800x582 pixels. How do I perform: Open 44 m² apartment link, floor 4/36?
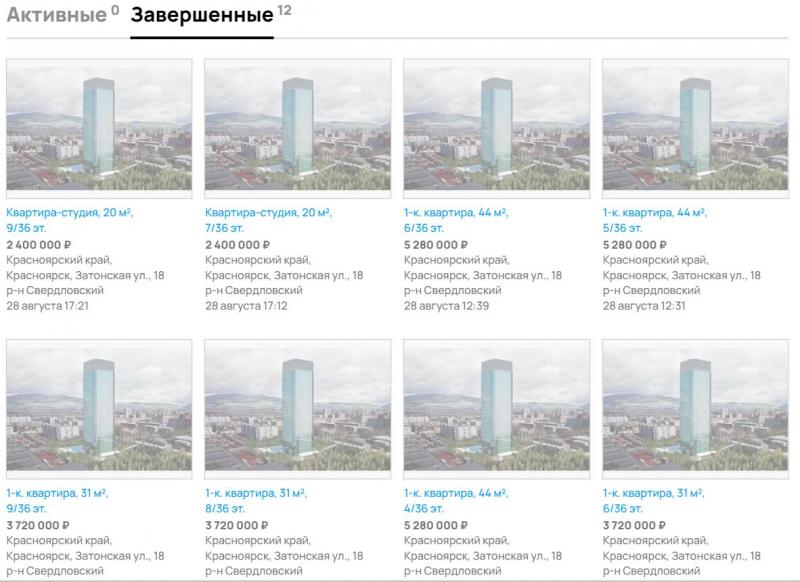point(456,500)
